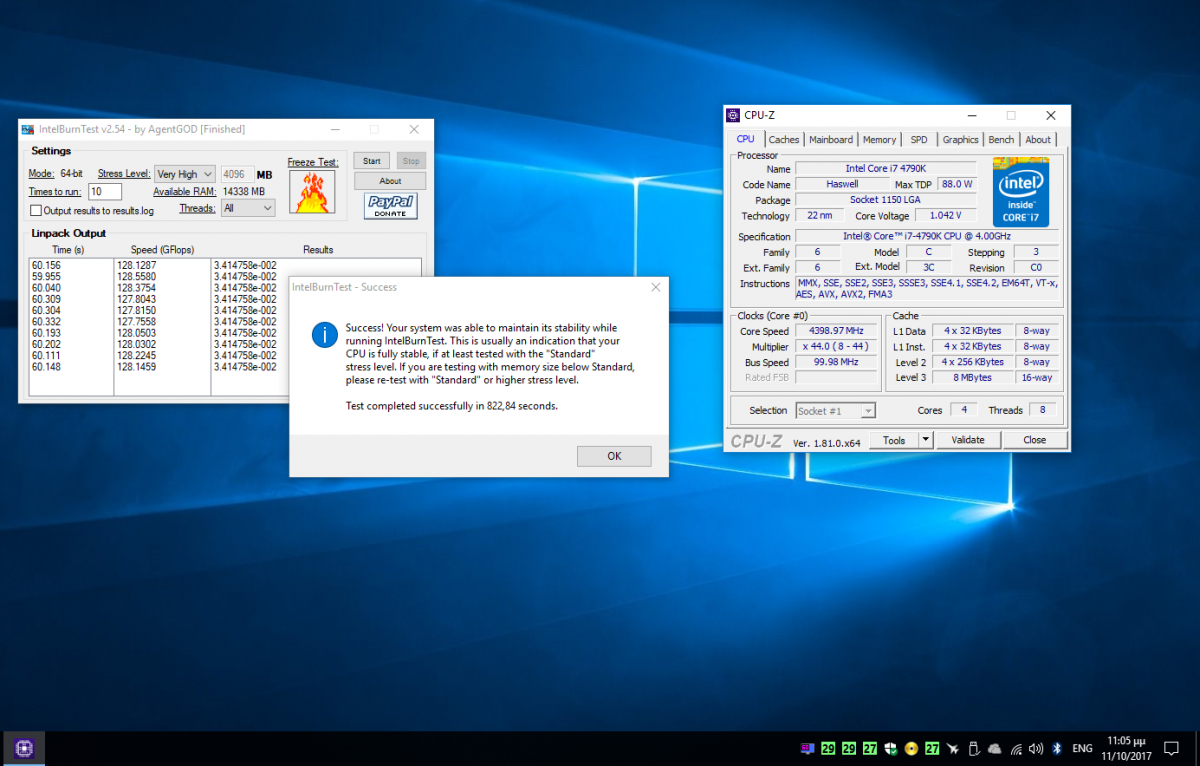Click the Level 3 cache value 8 MBytes
The height and width of the screenshot is (766, 1200).
[x=972, y=377]
